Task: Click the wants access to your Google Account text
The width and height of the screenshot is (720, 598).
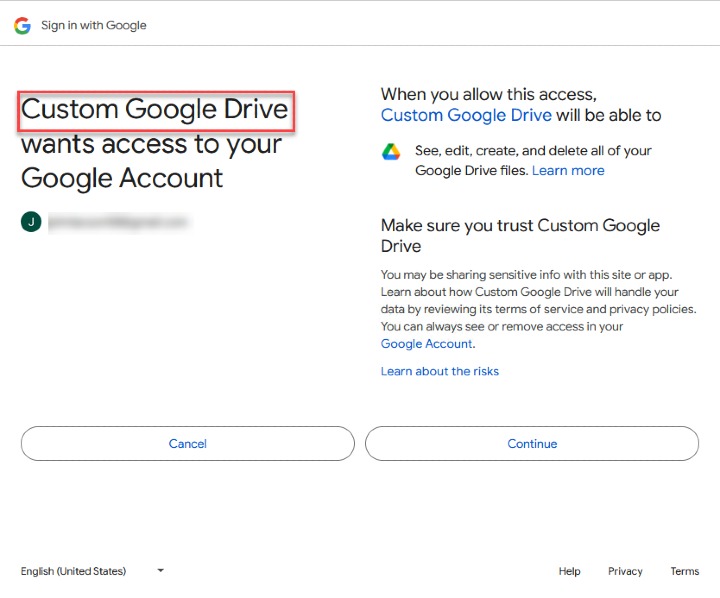Action: point(150,161)
